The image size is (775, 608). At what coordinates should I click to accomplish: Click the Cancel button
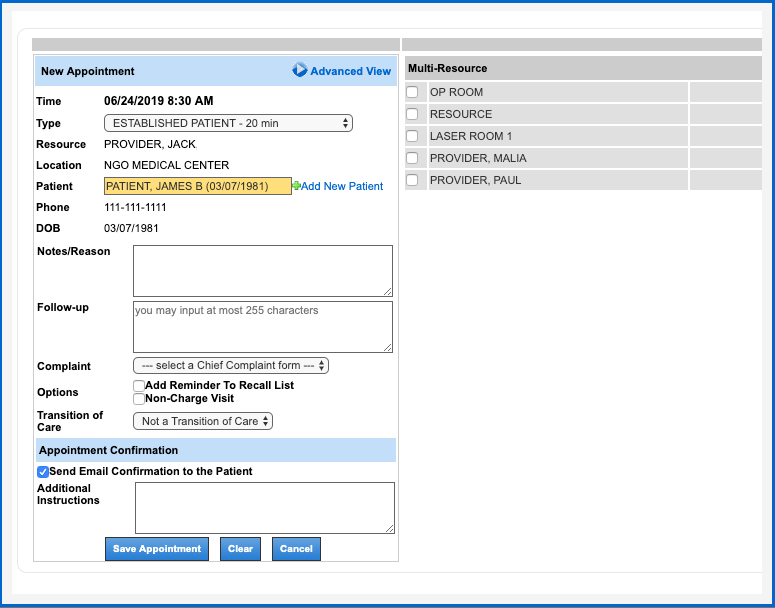(296, 549)
